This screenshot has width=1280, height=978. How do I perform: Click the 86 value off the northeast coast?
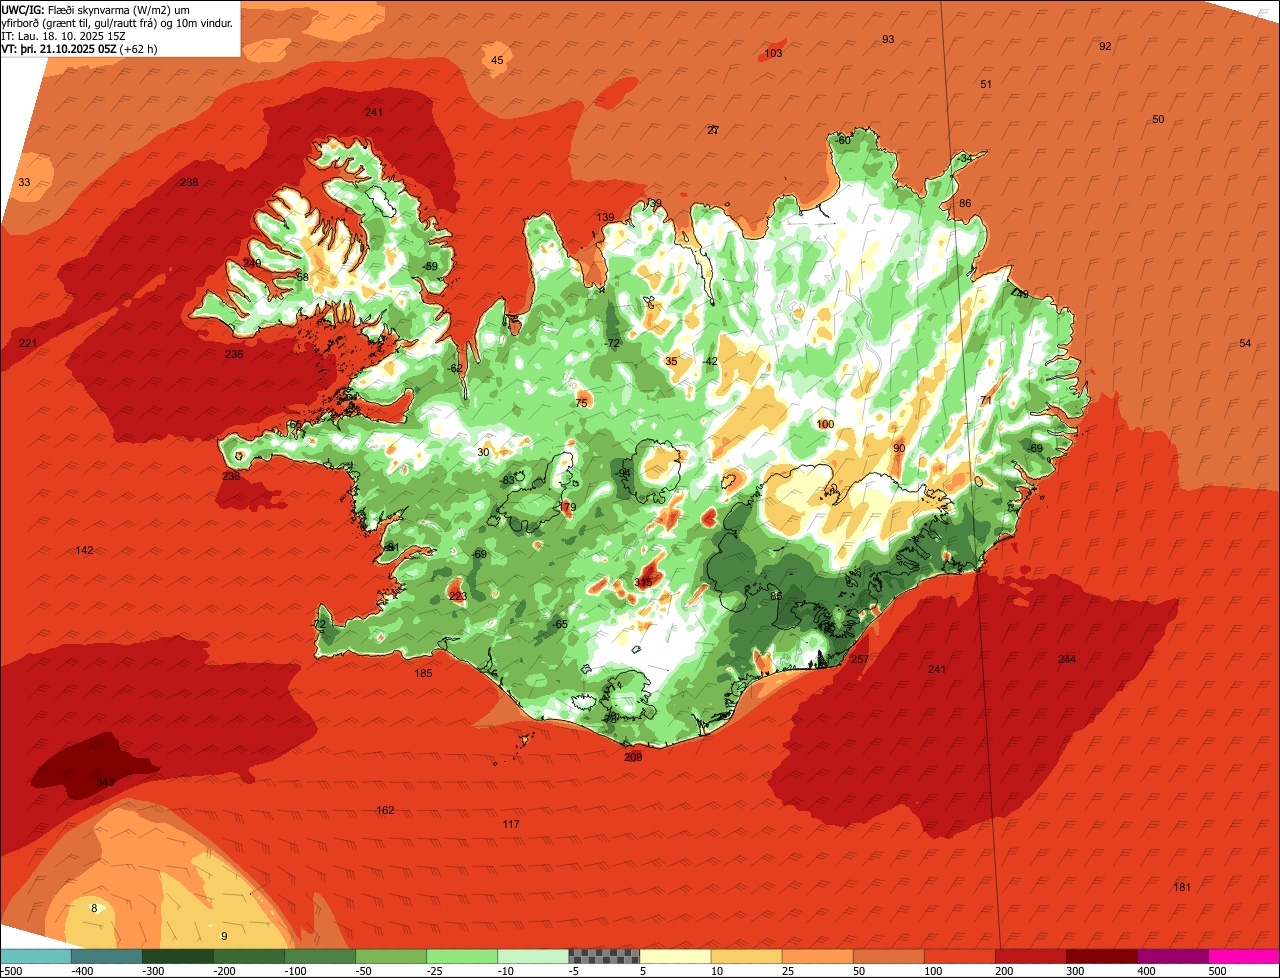coord(965,203)
